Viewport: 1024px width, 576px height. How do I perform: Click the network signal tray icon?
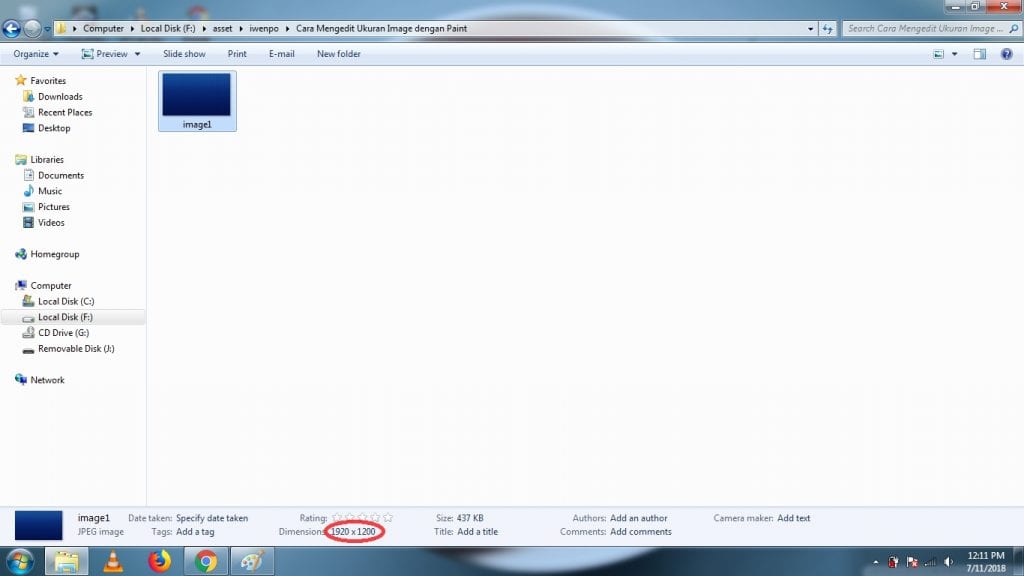pyautogui.click(x=930, y=562)
